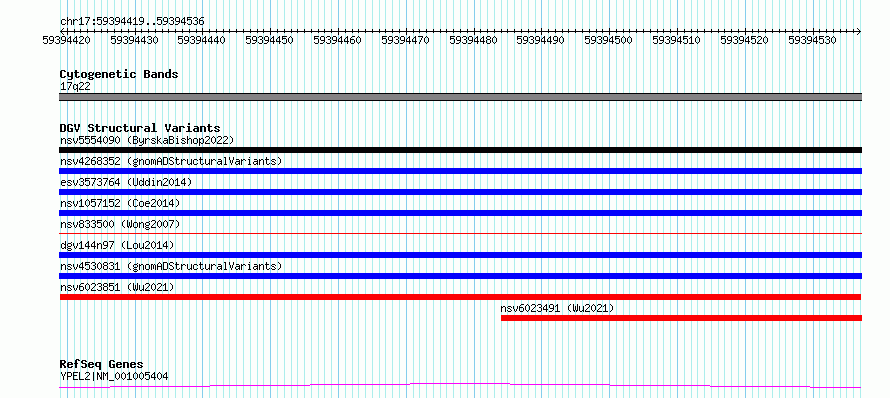
Task: Open nsv6023851 (Wu2021) variant label
Action: point(117,287)
